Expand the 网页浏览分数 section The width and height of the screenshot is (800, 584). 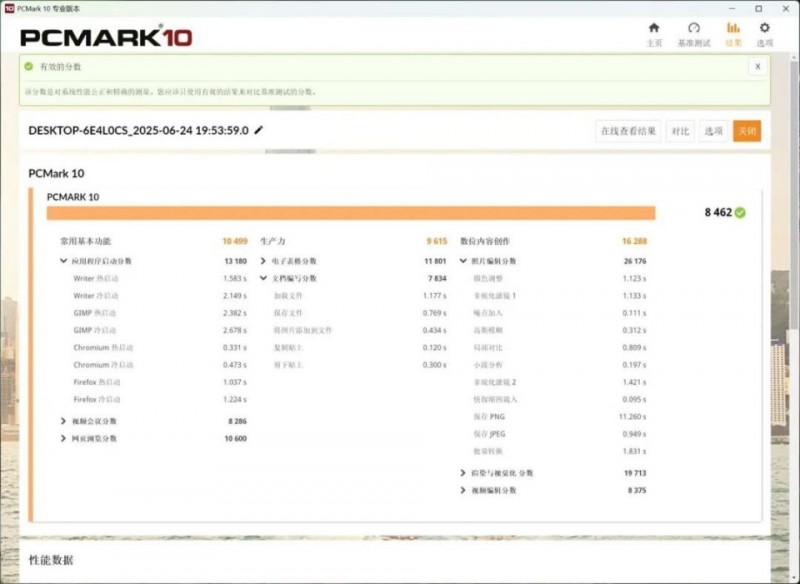(x=64, y=438)
